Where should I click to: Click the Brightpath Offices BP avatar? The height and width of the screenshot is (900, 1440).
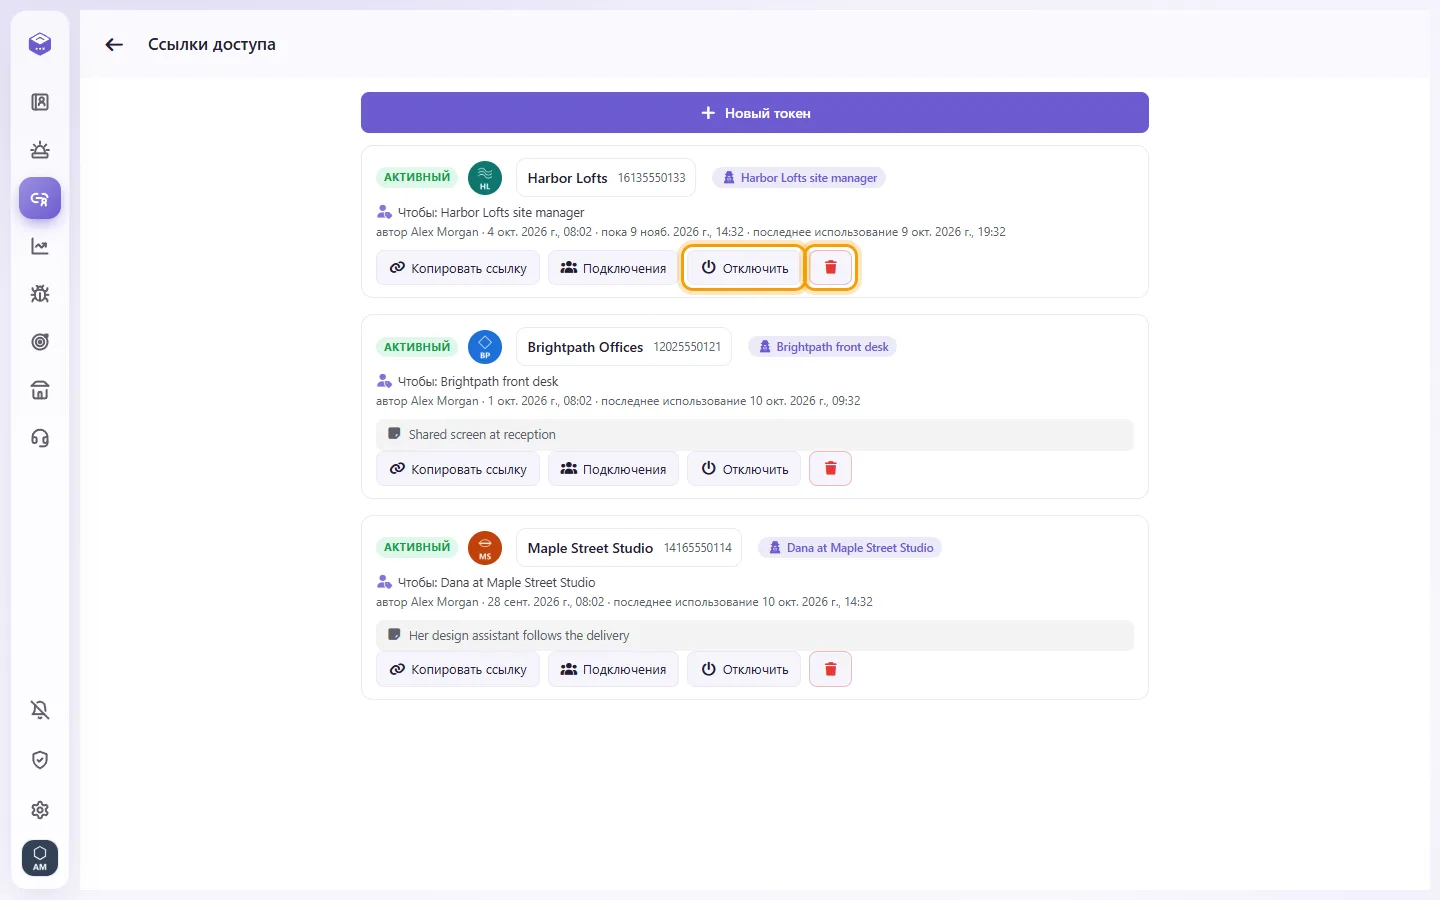[485, 347]
